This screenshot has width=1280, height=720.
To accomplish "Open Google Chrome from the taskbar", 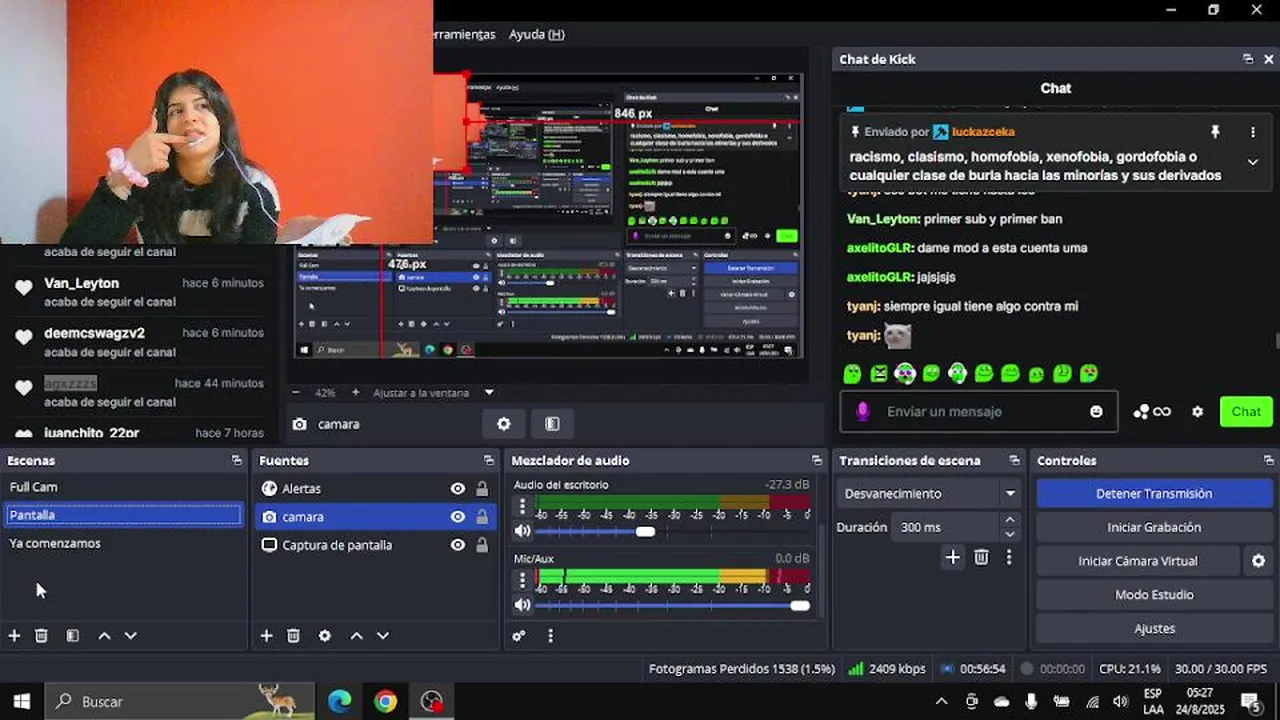I will [385, 702].
